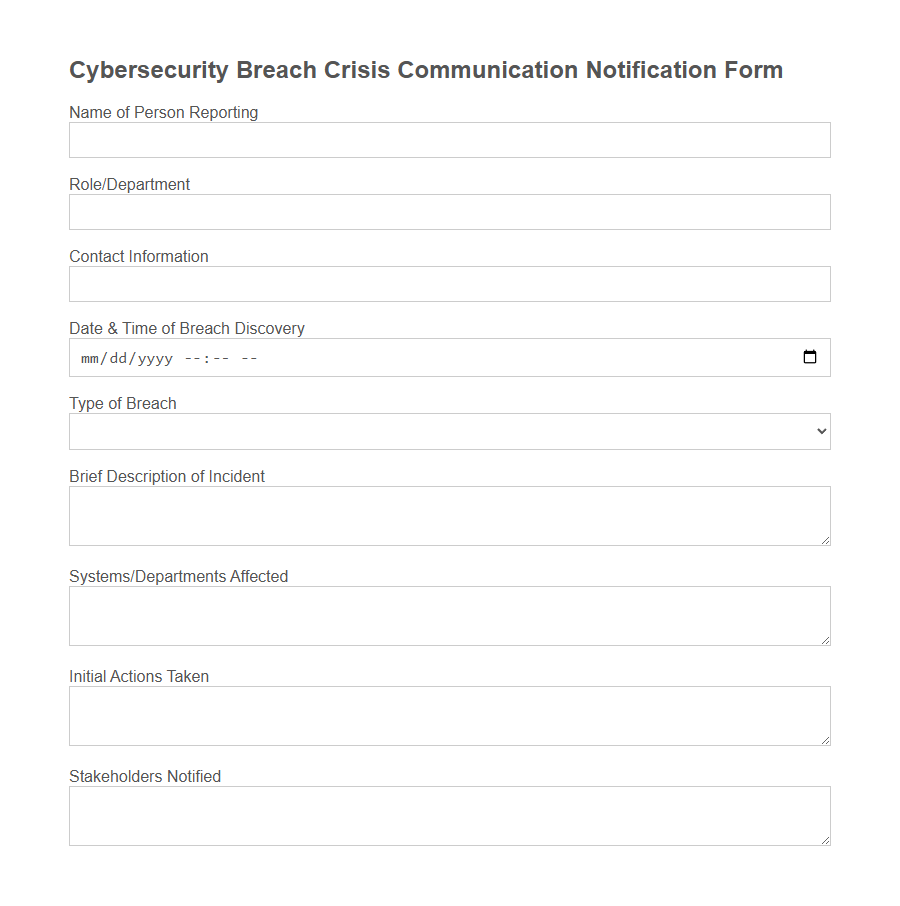Open the date picker calendar icon

(x=810, y=357)
